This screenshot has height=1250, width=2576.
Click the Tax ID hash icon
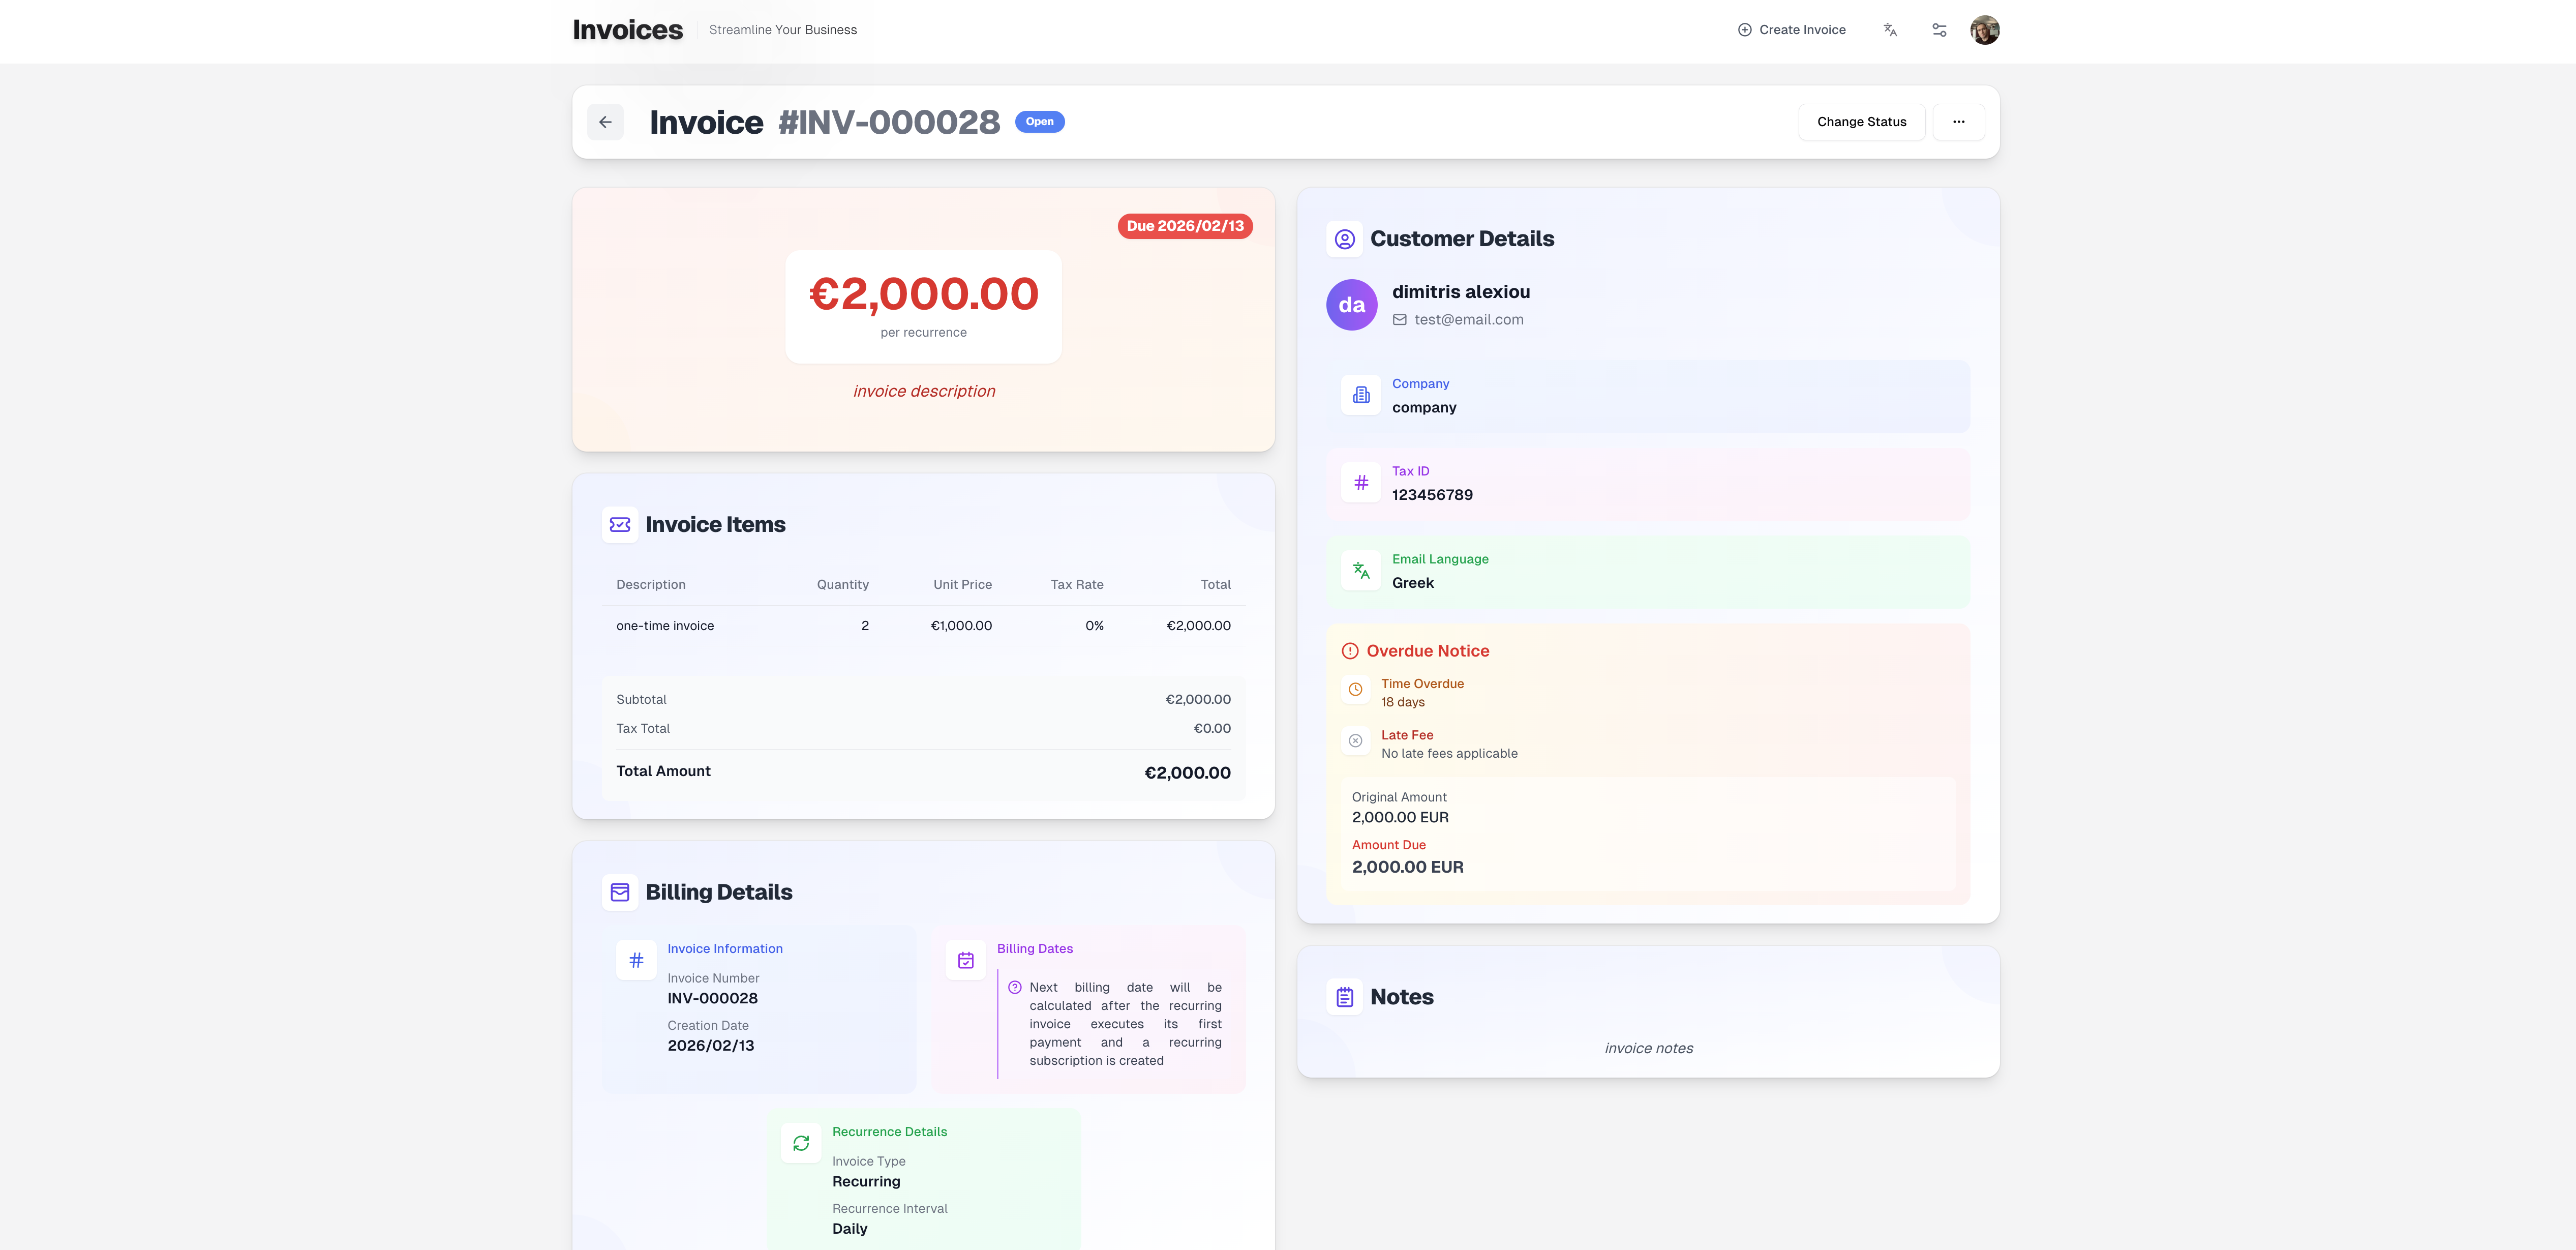coord(1360,482)
